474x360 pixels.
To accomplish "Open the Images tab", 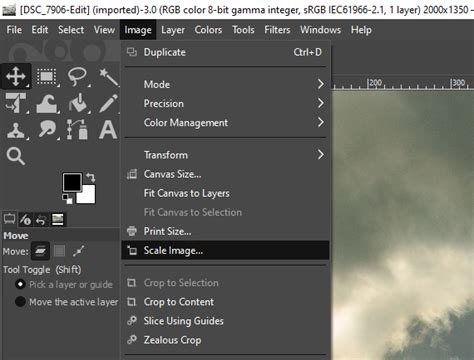I will pos(57,219).
